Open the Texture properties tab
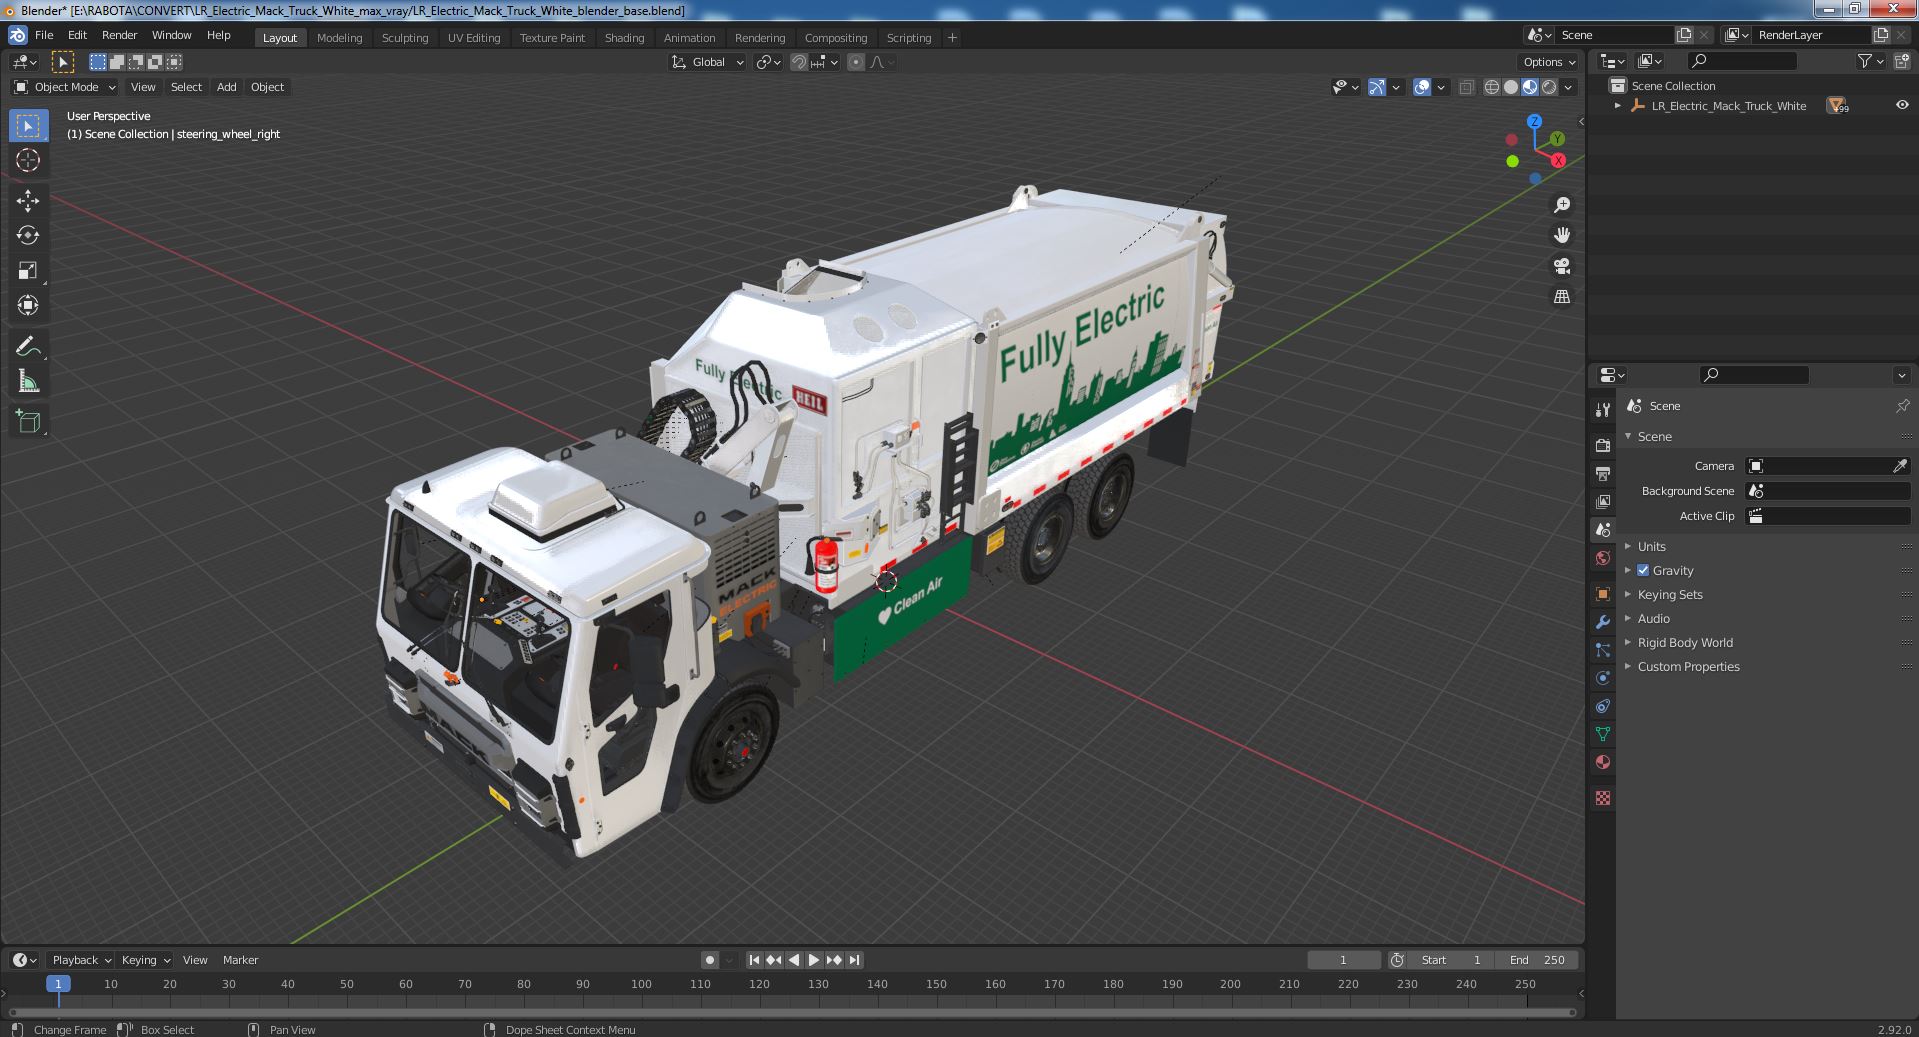Image resolution: width=1919 pixels, height=1037 pixels. click(x=1603, y=798)
